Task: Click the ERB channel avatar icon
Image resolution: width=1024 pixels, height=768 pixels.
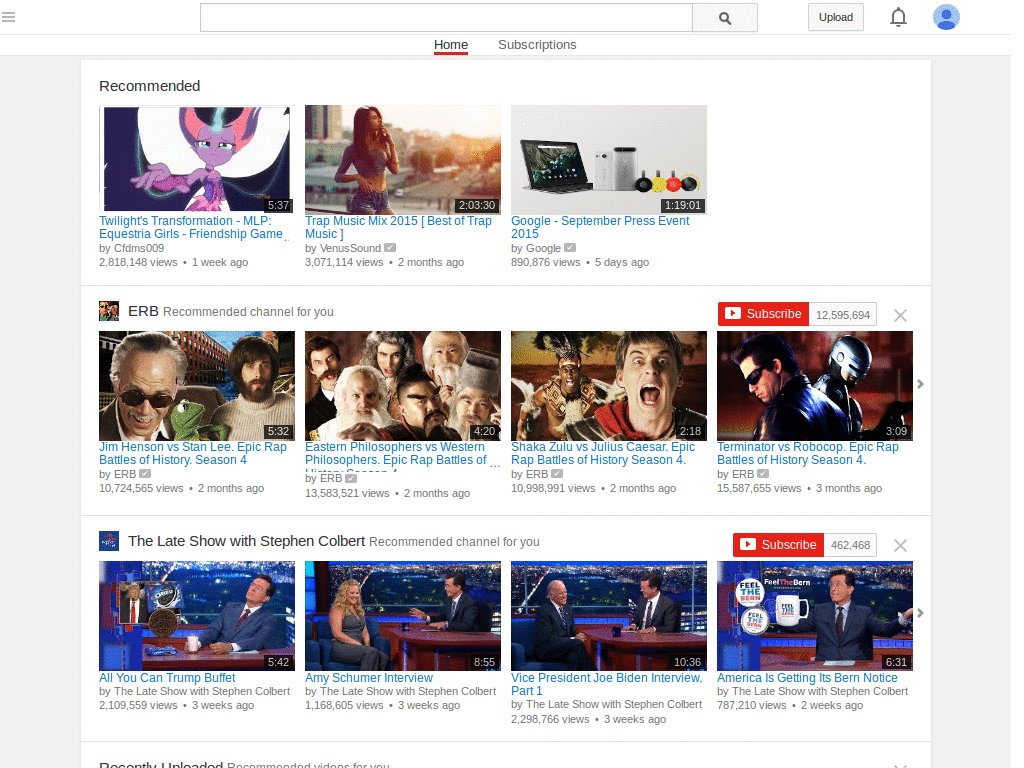Action: (109, 311)
